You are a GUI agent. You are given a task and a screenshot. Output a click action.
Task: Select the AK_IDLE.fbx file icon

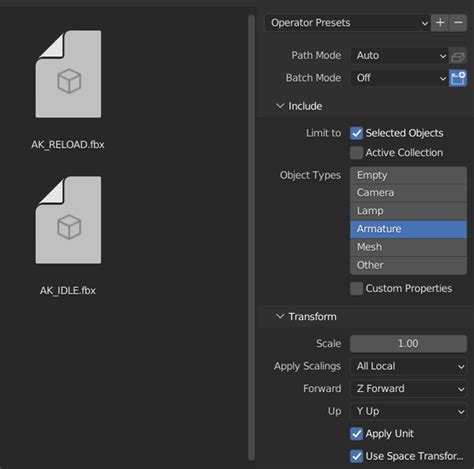[68, 220]
